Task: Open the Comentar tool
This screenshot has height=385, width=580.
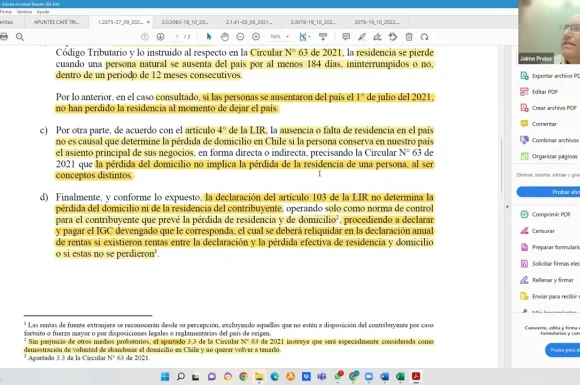Action: (x=539, y=124)
